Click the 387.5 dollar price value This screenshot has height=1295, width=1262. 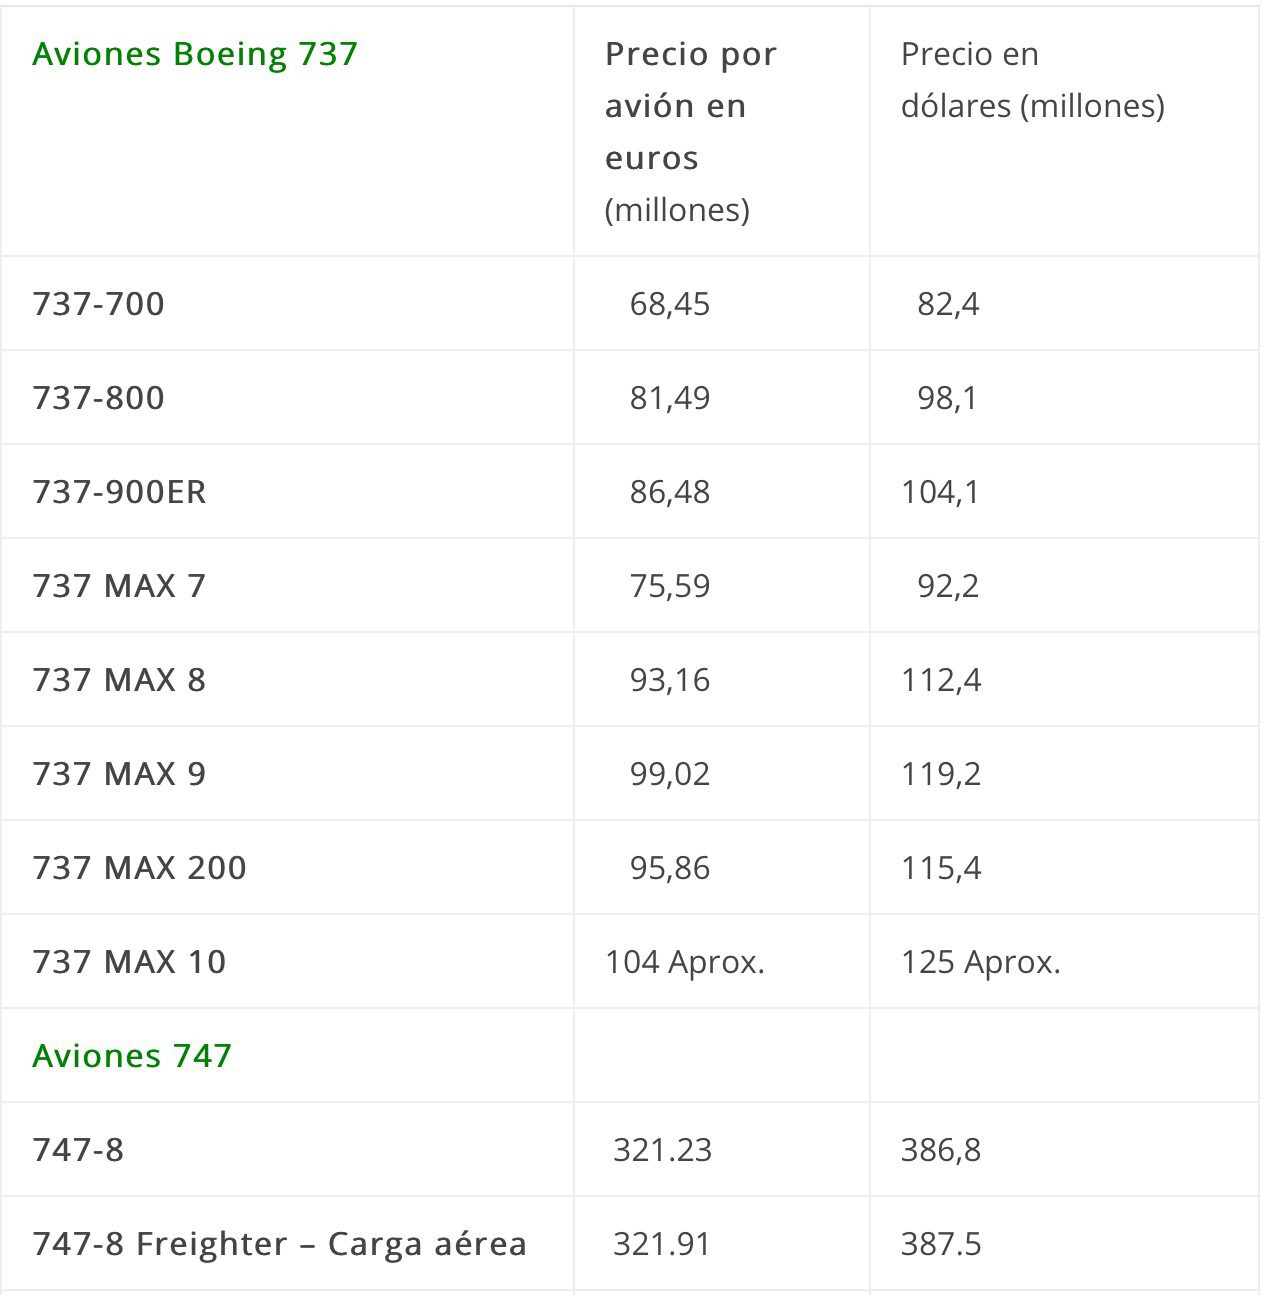pos(941,1244)
